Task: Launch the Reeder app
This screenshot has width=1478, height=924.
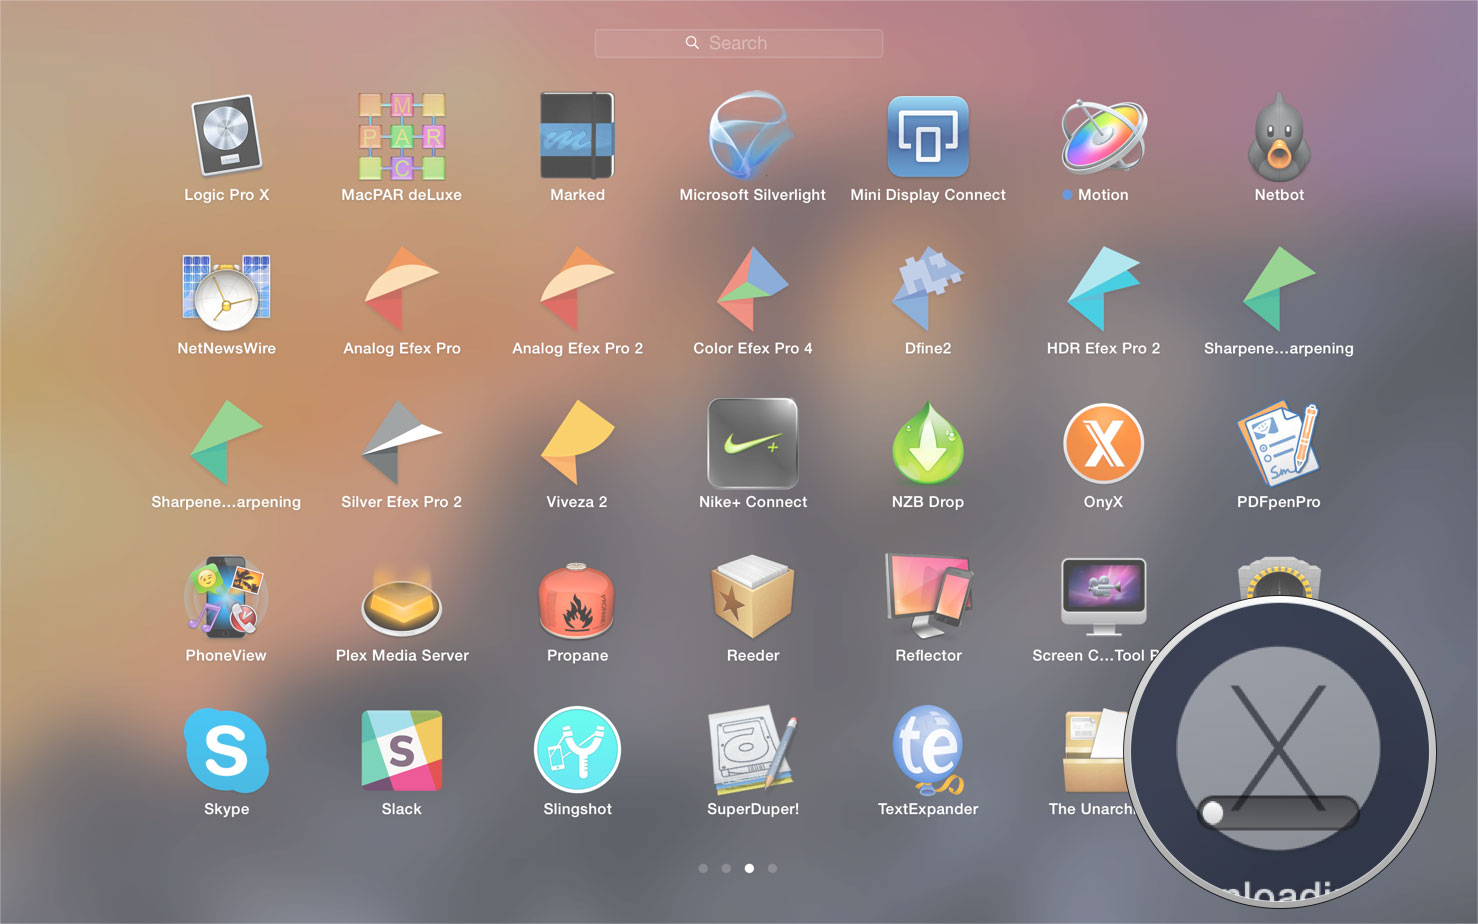Action: point(752,597)
